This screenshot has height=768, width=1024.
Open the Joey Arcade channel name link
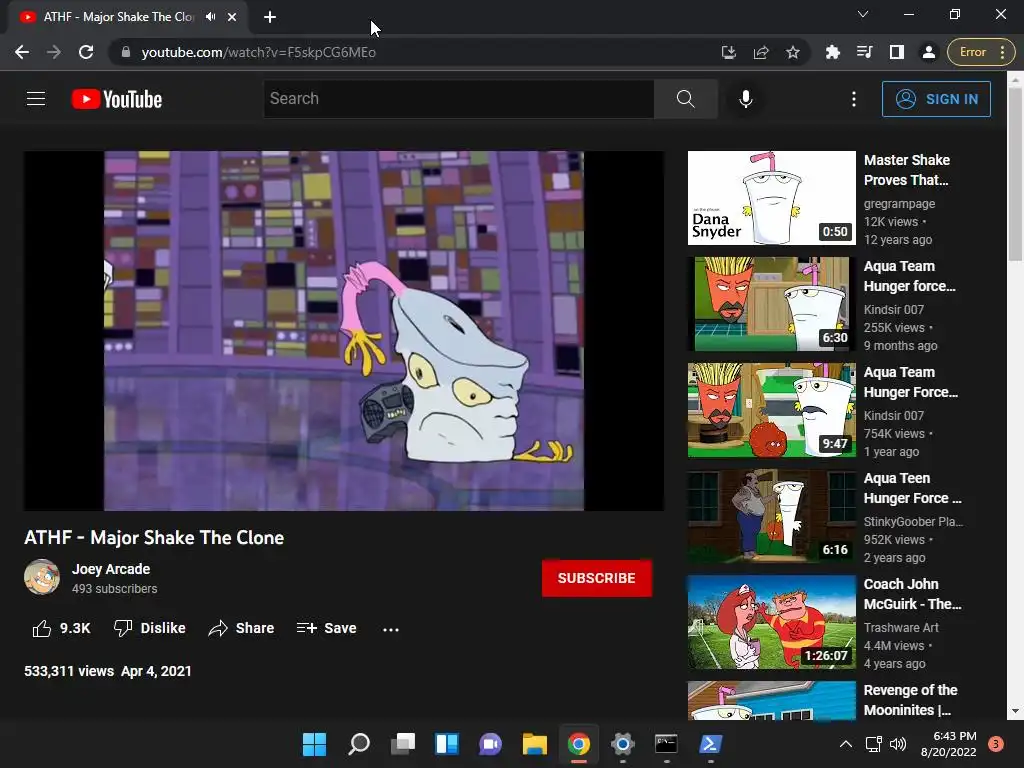coord(111,569)
